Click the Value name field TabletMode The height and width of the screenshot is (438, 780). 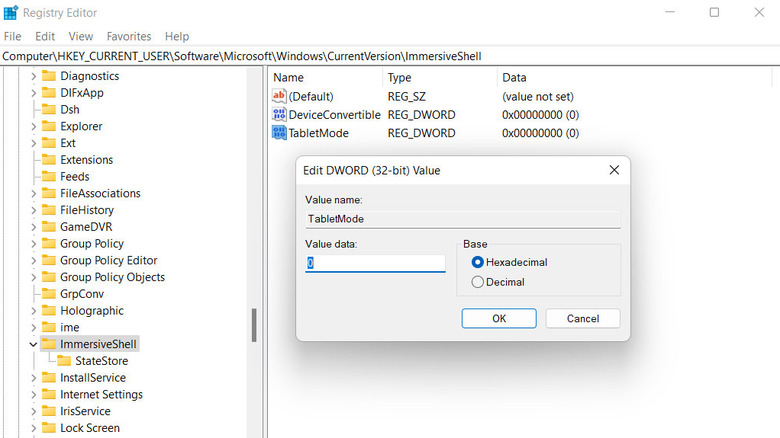(x=463, y=219)
